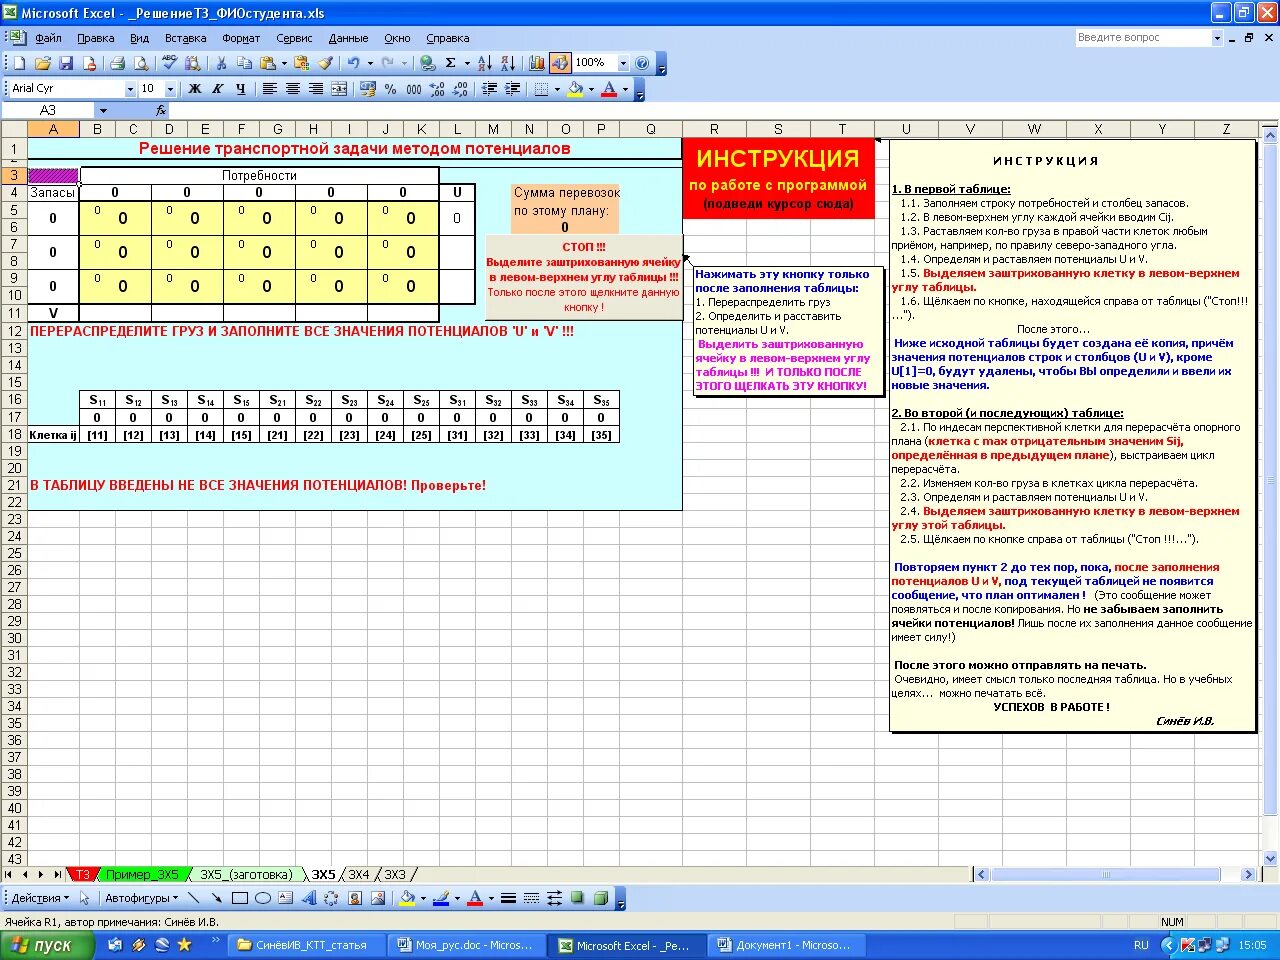Switch to the ТЗ sheet tab
The width and height of the screenshot is (1280, 960).
pos(83,875)
